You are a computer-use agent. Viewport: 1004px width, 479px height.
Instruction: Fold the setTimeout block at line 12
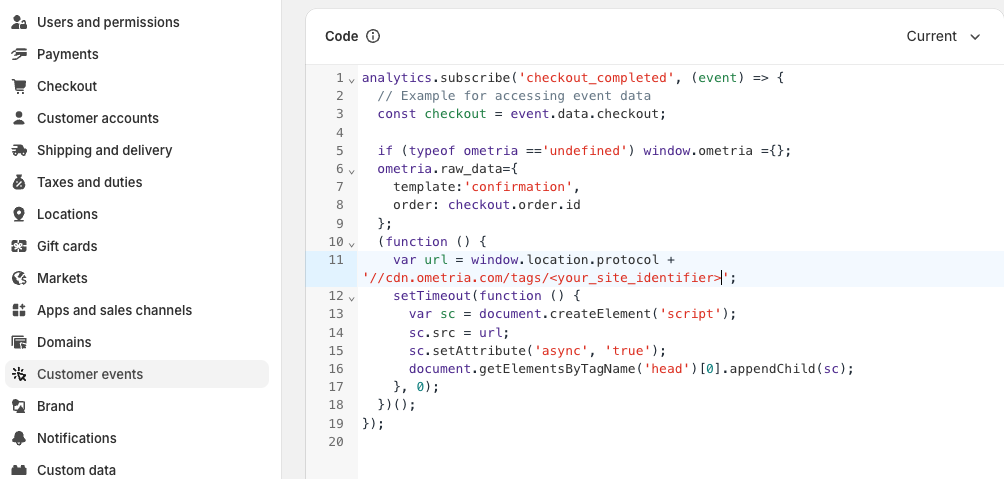pos(351,297)
